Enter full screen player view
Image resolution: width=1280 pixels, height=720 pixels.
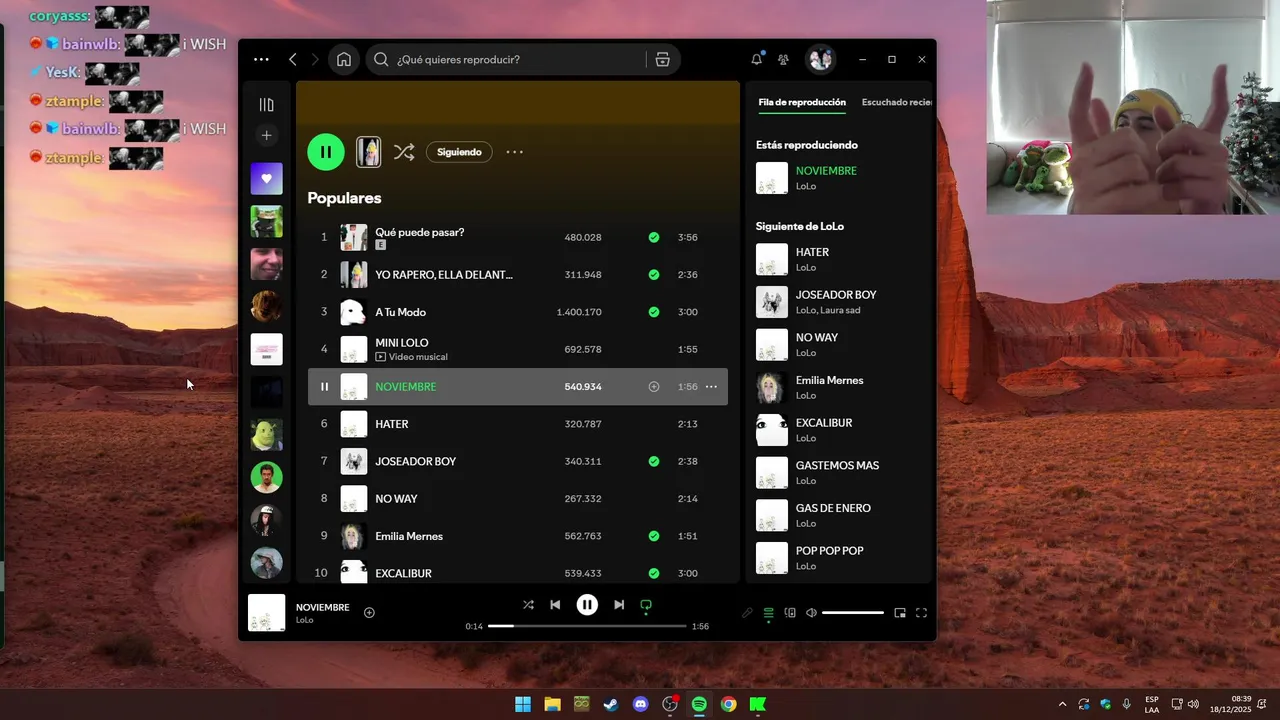[921, 613]
